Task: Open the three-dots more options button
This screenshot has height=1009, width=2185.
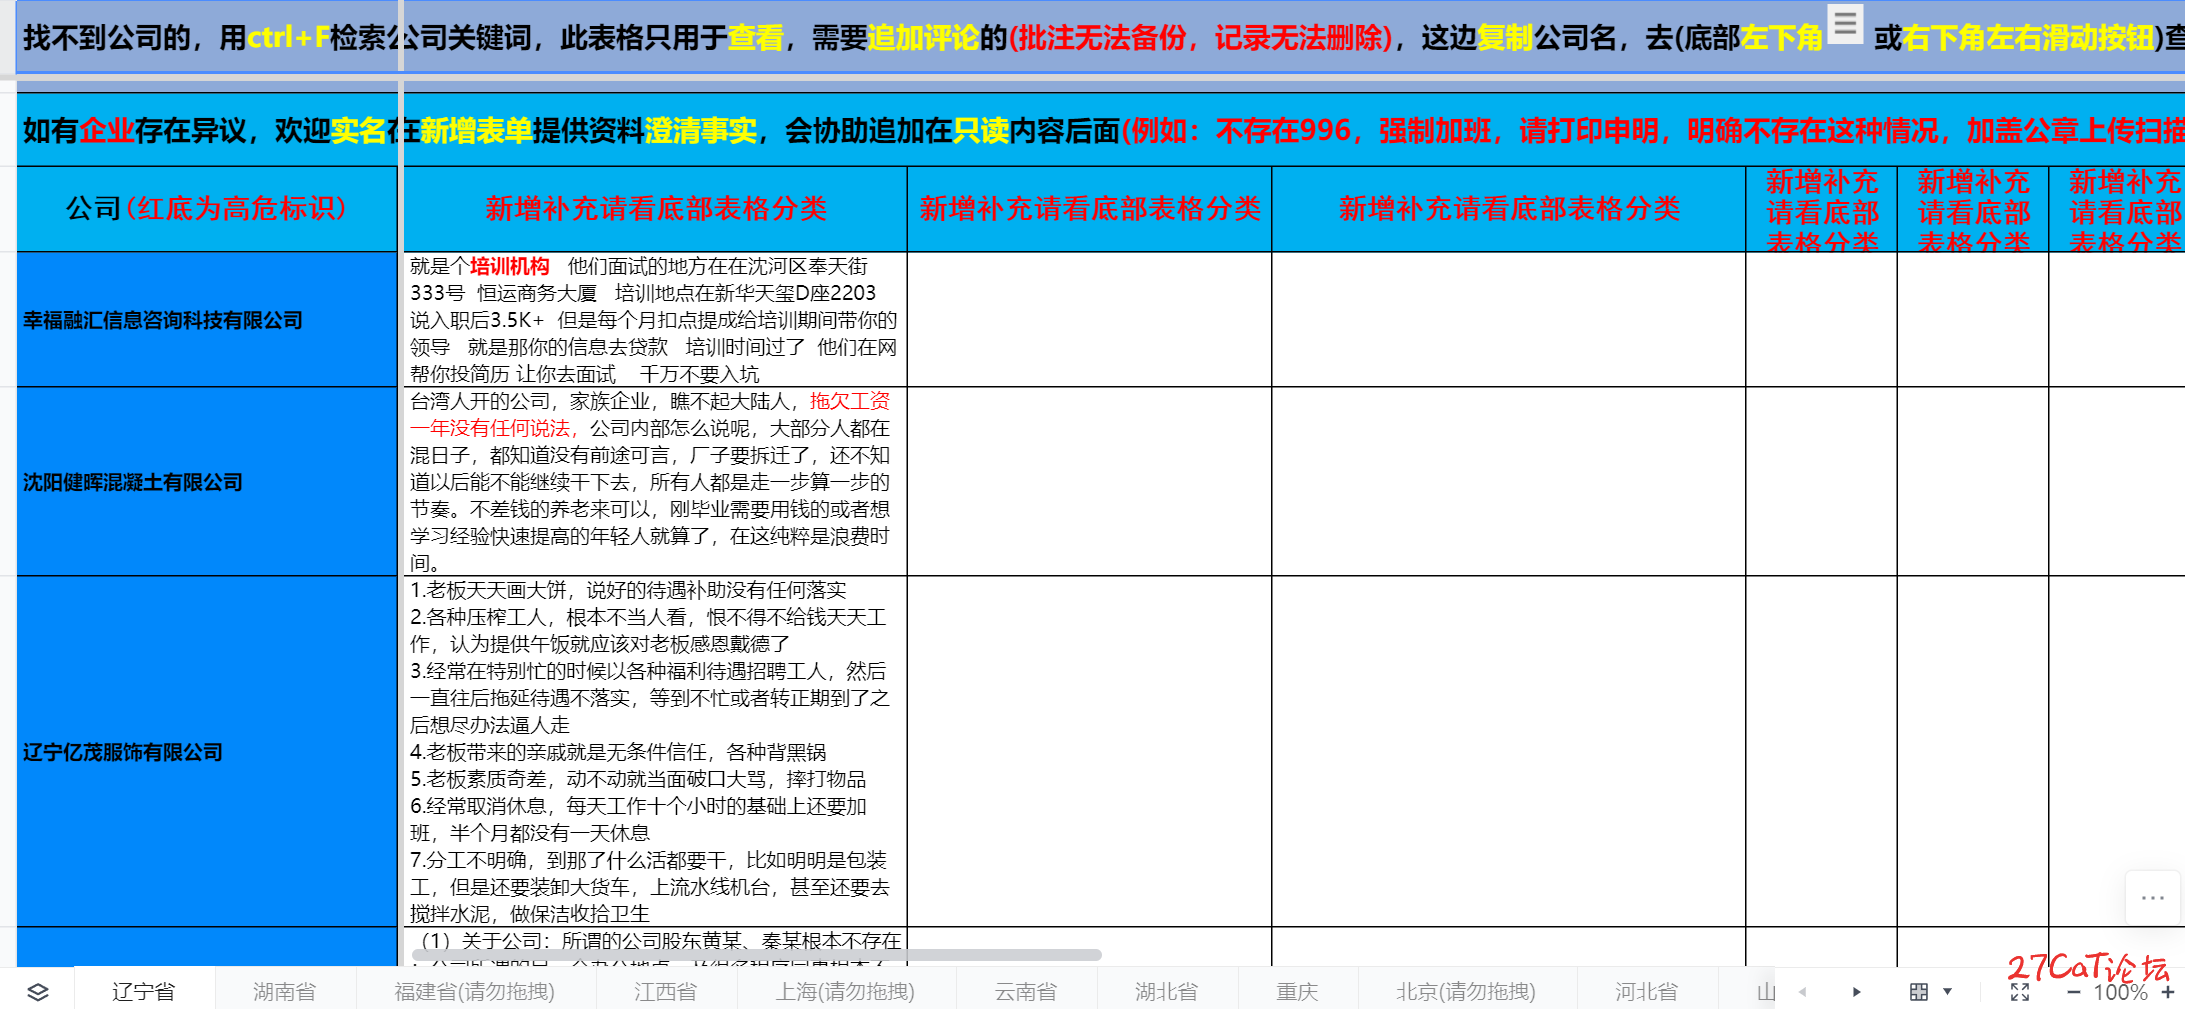Action: [x=2153, y=898]
